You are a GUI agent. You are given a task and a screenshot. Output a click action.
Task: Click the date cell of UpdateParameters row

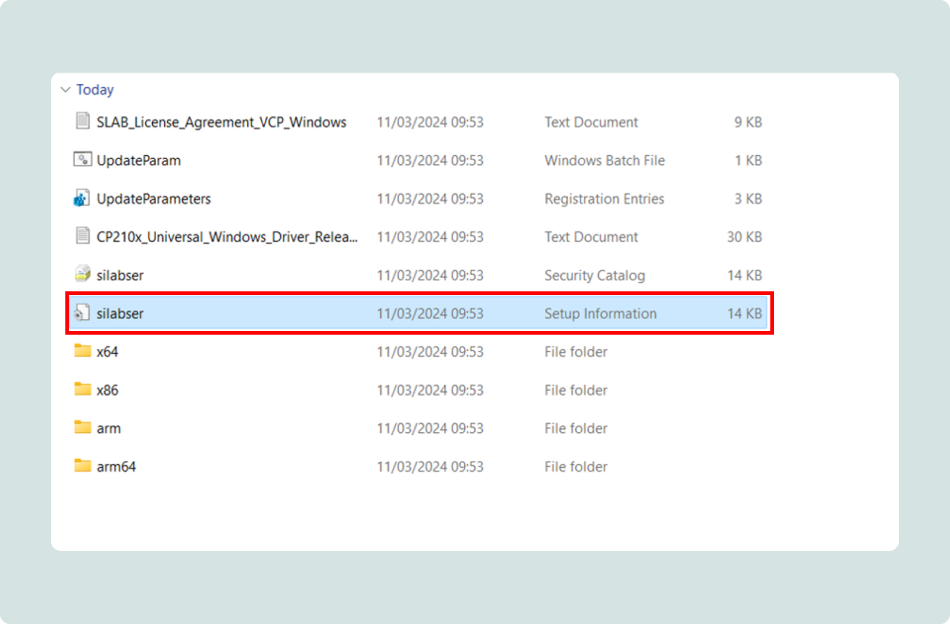point(430,199)
